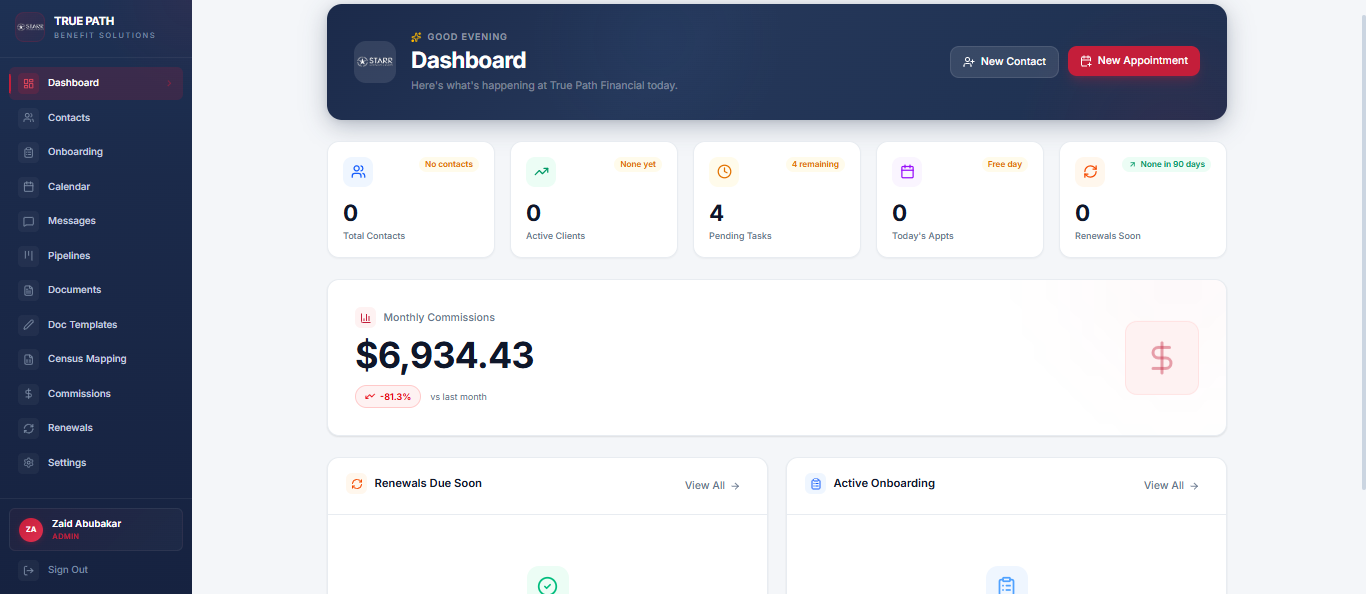Click the New Contact button
The height and width of the screenshot is (594, 1366).
1004,61
